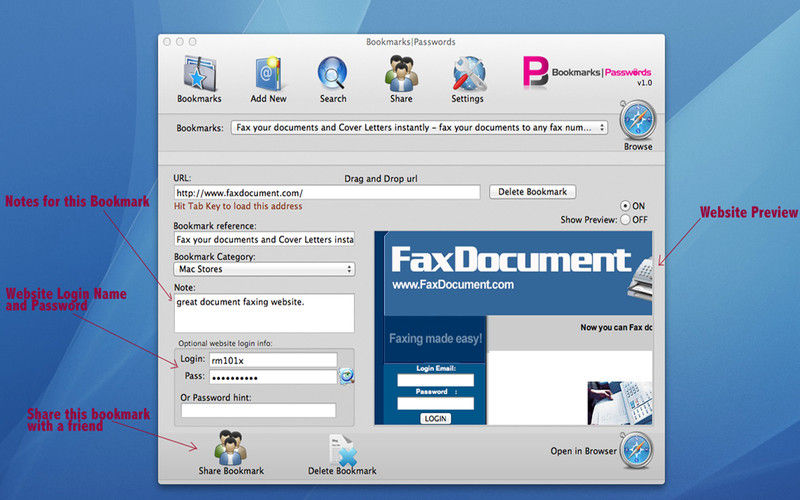Open Settings tools icon
Screen dimensions: 800x500
point(468,73)
